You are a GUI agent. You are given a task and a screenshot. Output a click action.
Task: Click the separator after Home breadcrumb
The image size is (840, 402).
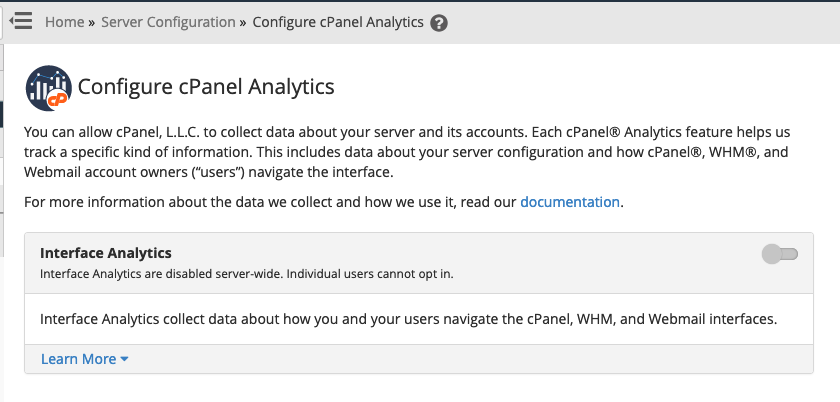click(93, 21)
